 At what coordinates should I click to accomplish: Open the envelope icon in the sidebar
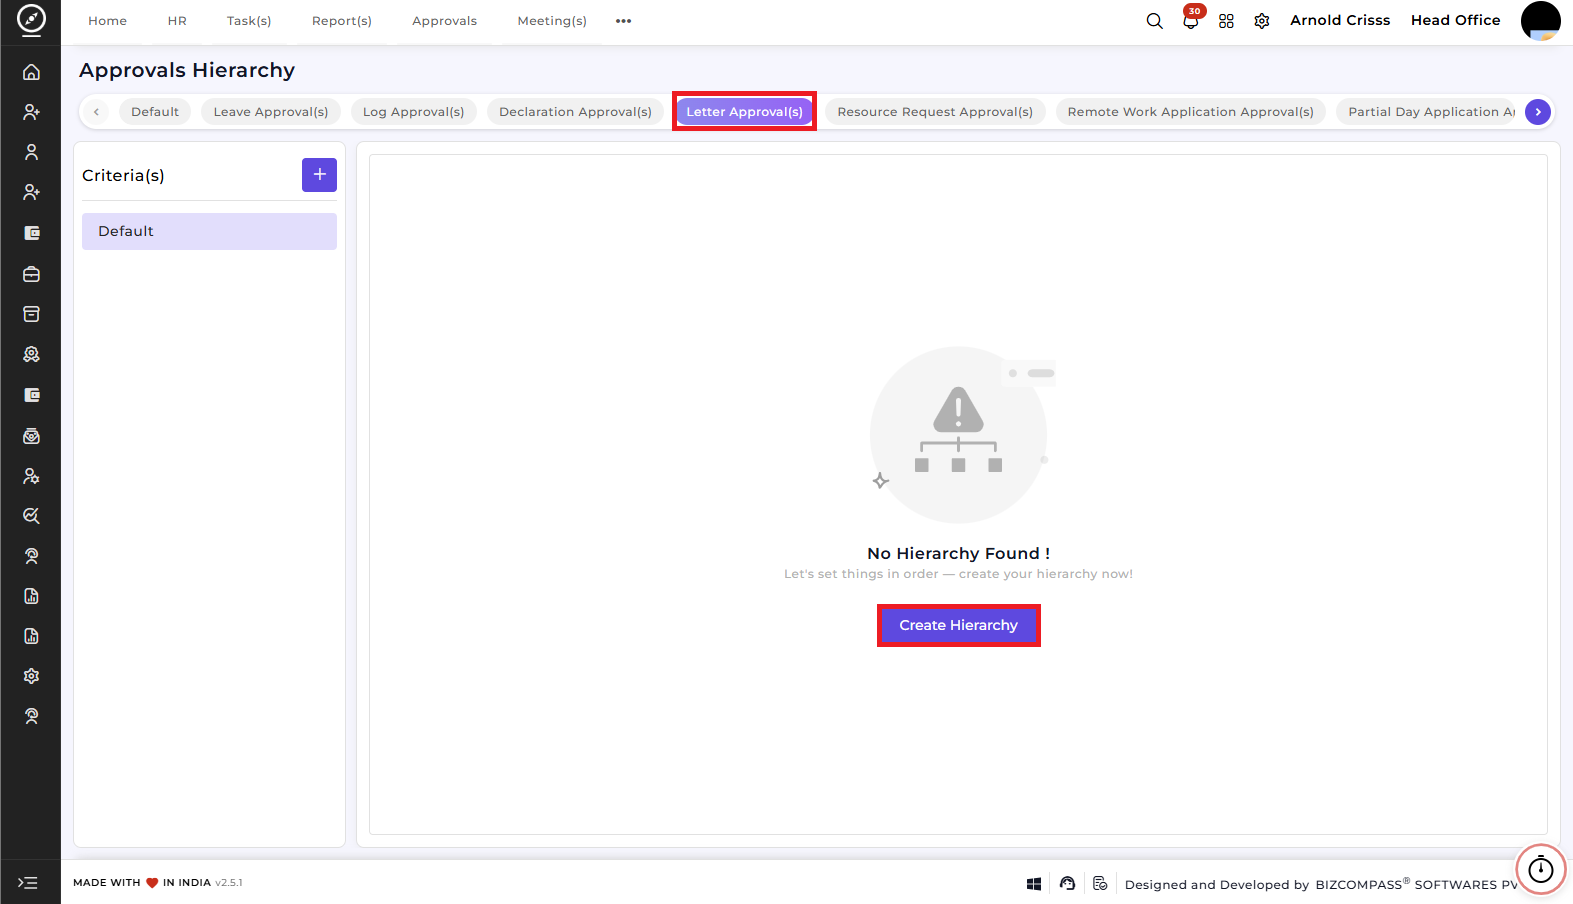click(x=31, y=436)
